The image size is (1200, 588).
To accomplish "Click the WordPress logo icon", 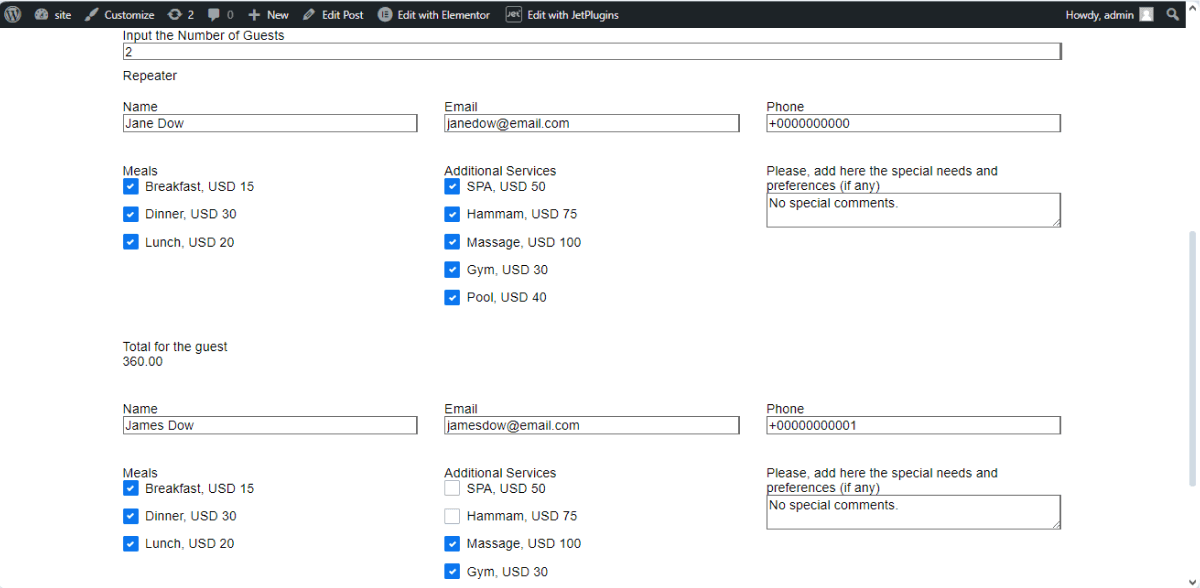I will coord(13,14).
